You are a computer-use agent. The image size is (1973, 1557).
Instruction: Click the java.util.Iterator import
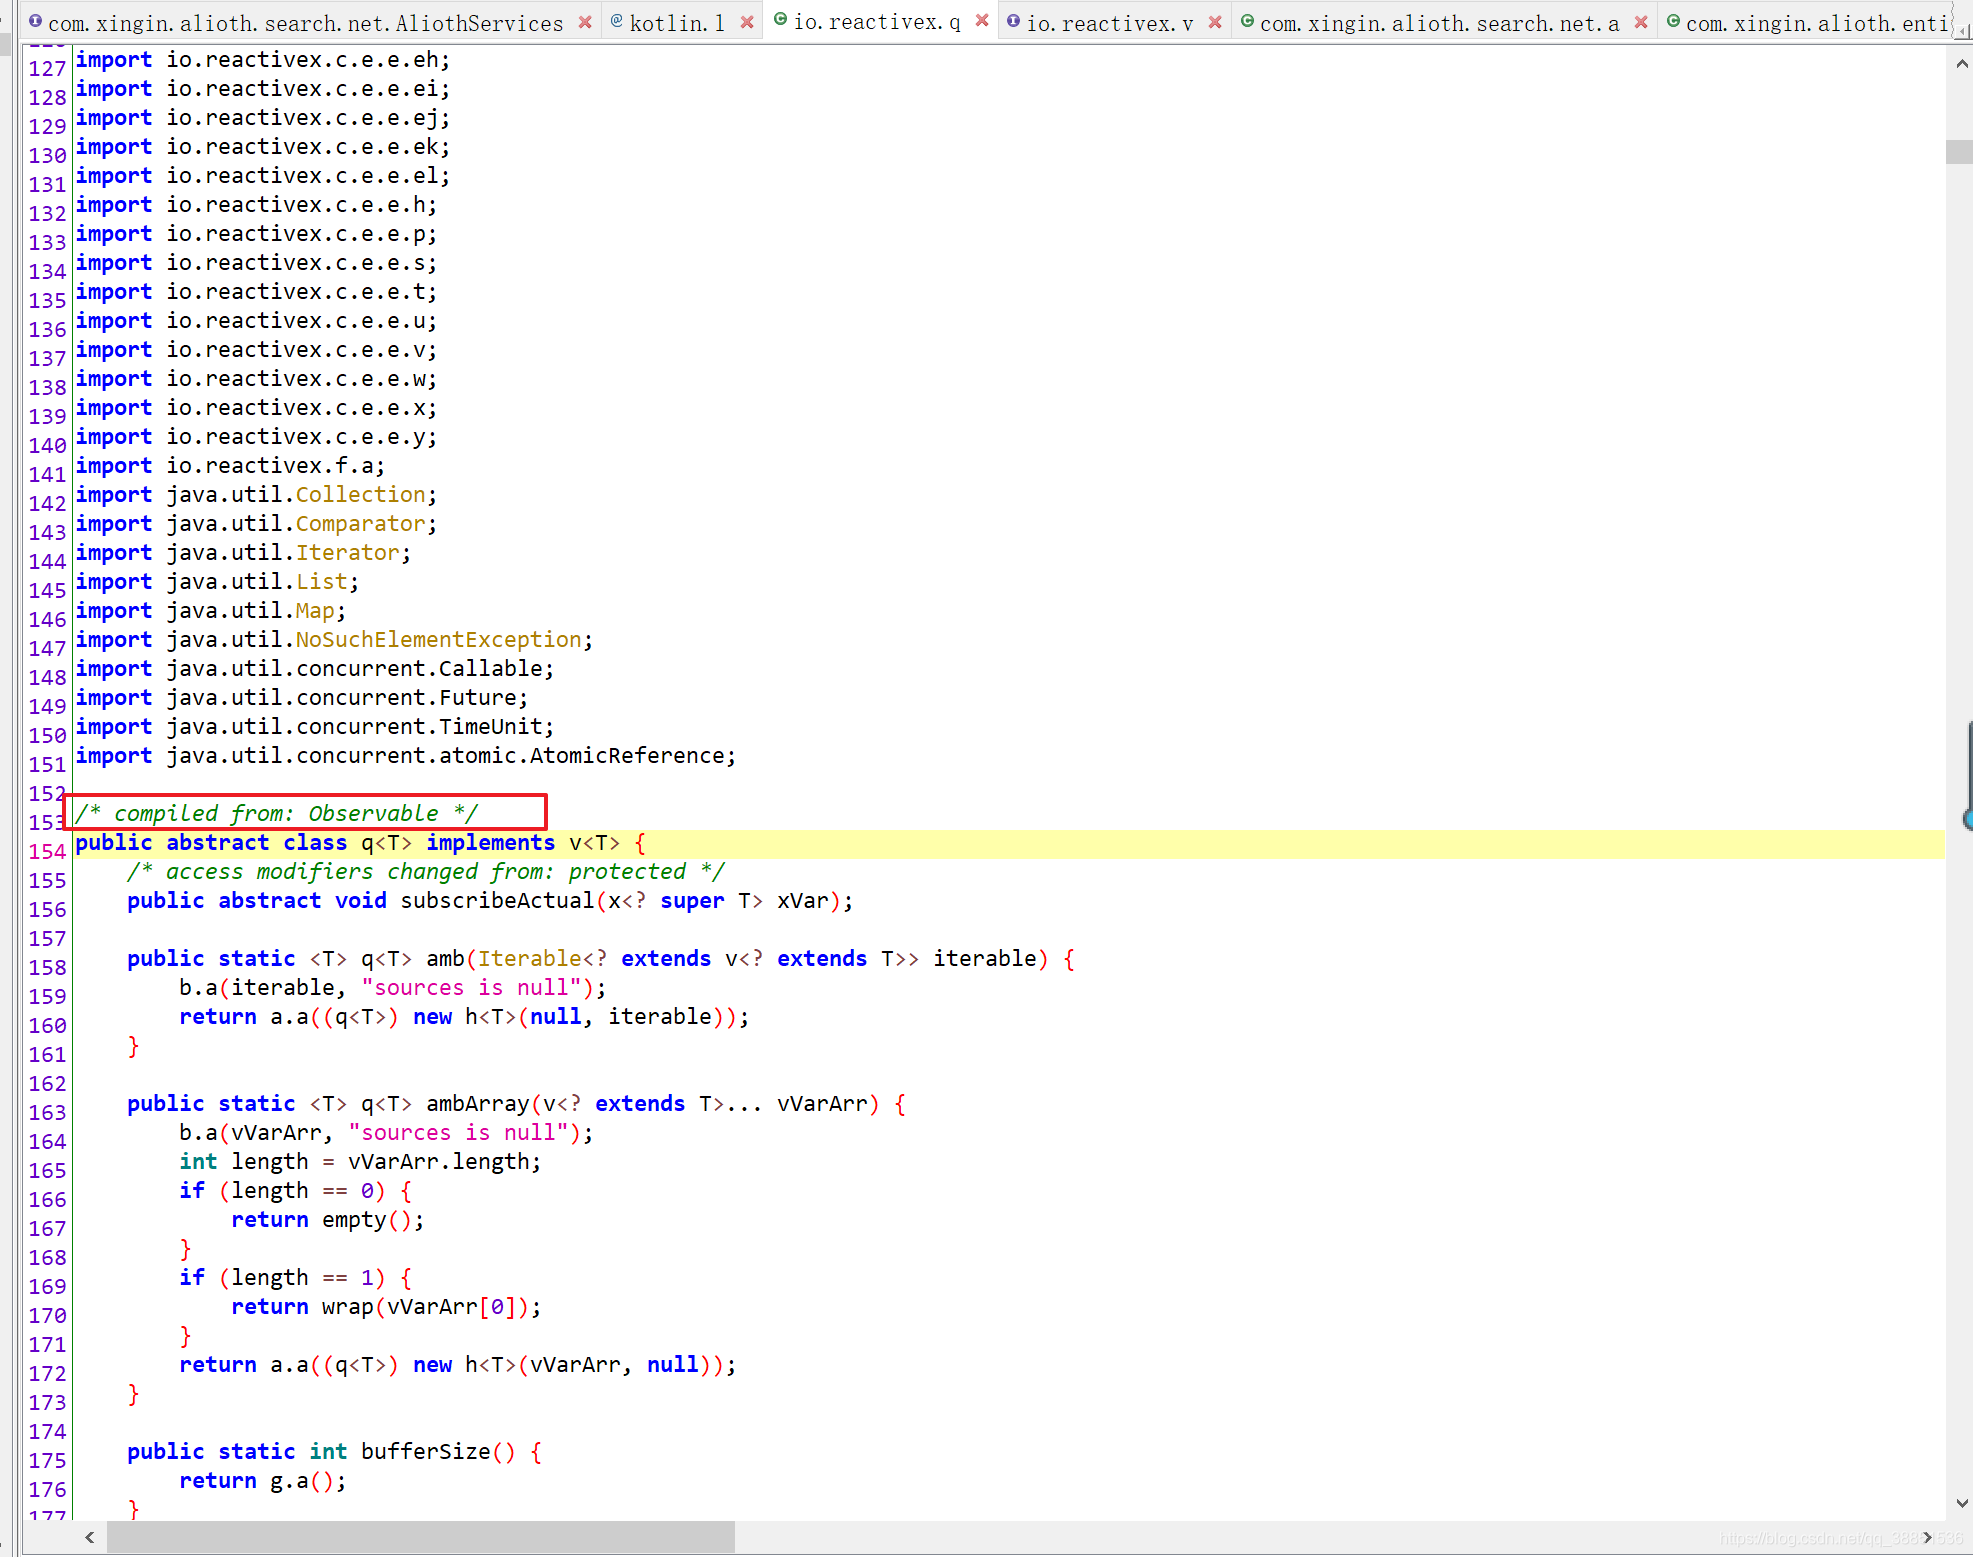(x=243, y=553)
